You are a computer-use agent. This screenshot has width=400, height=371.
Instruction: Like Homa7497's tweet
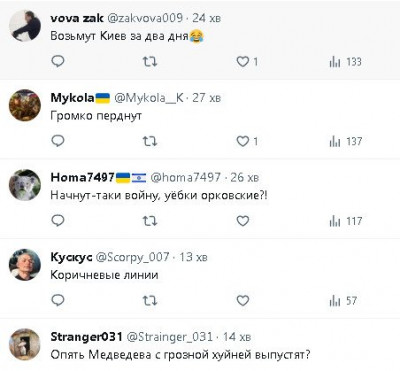(x=243, y=221)
